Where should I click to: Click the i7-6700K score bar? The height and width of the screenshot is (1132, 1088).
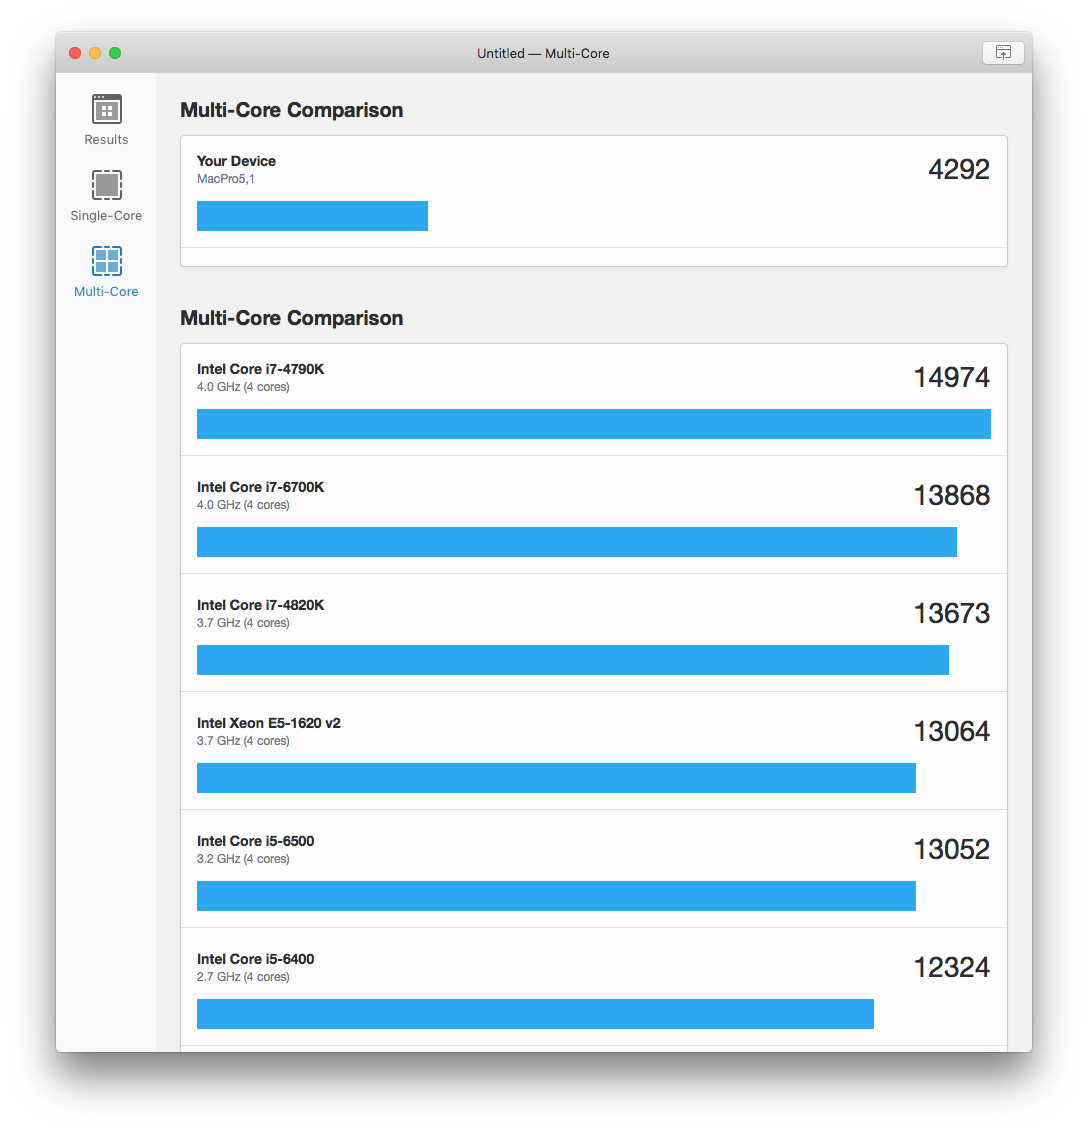point(577,542)
